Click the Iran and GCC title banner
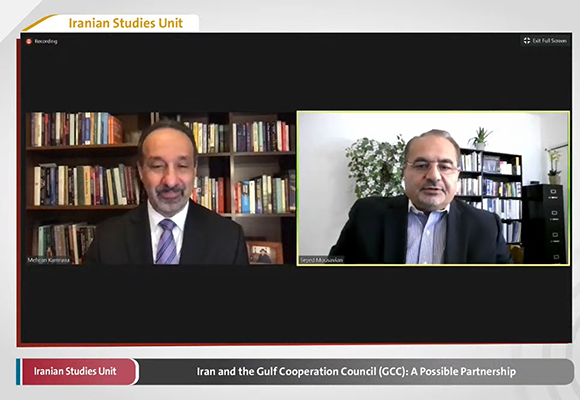The width and height of the screenshot is (580, 400). pyautogui.click(x=356, y=371)
